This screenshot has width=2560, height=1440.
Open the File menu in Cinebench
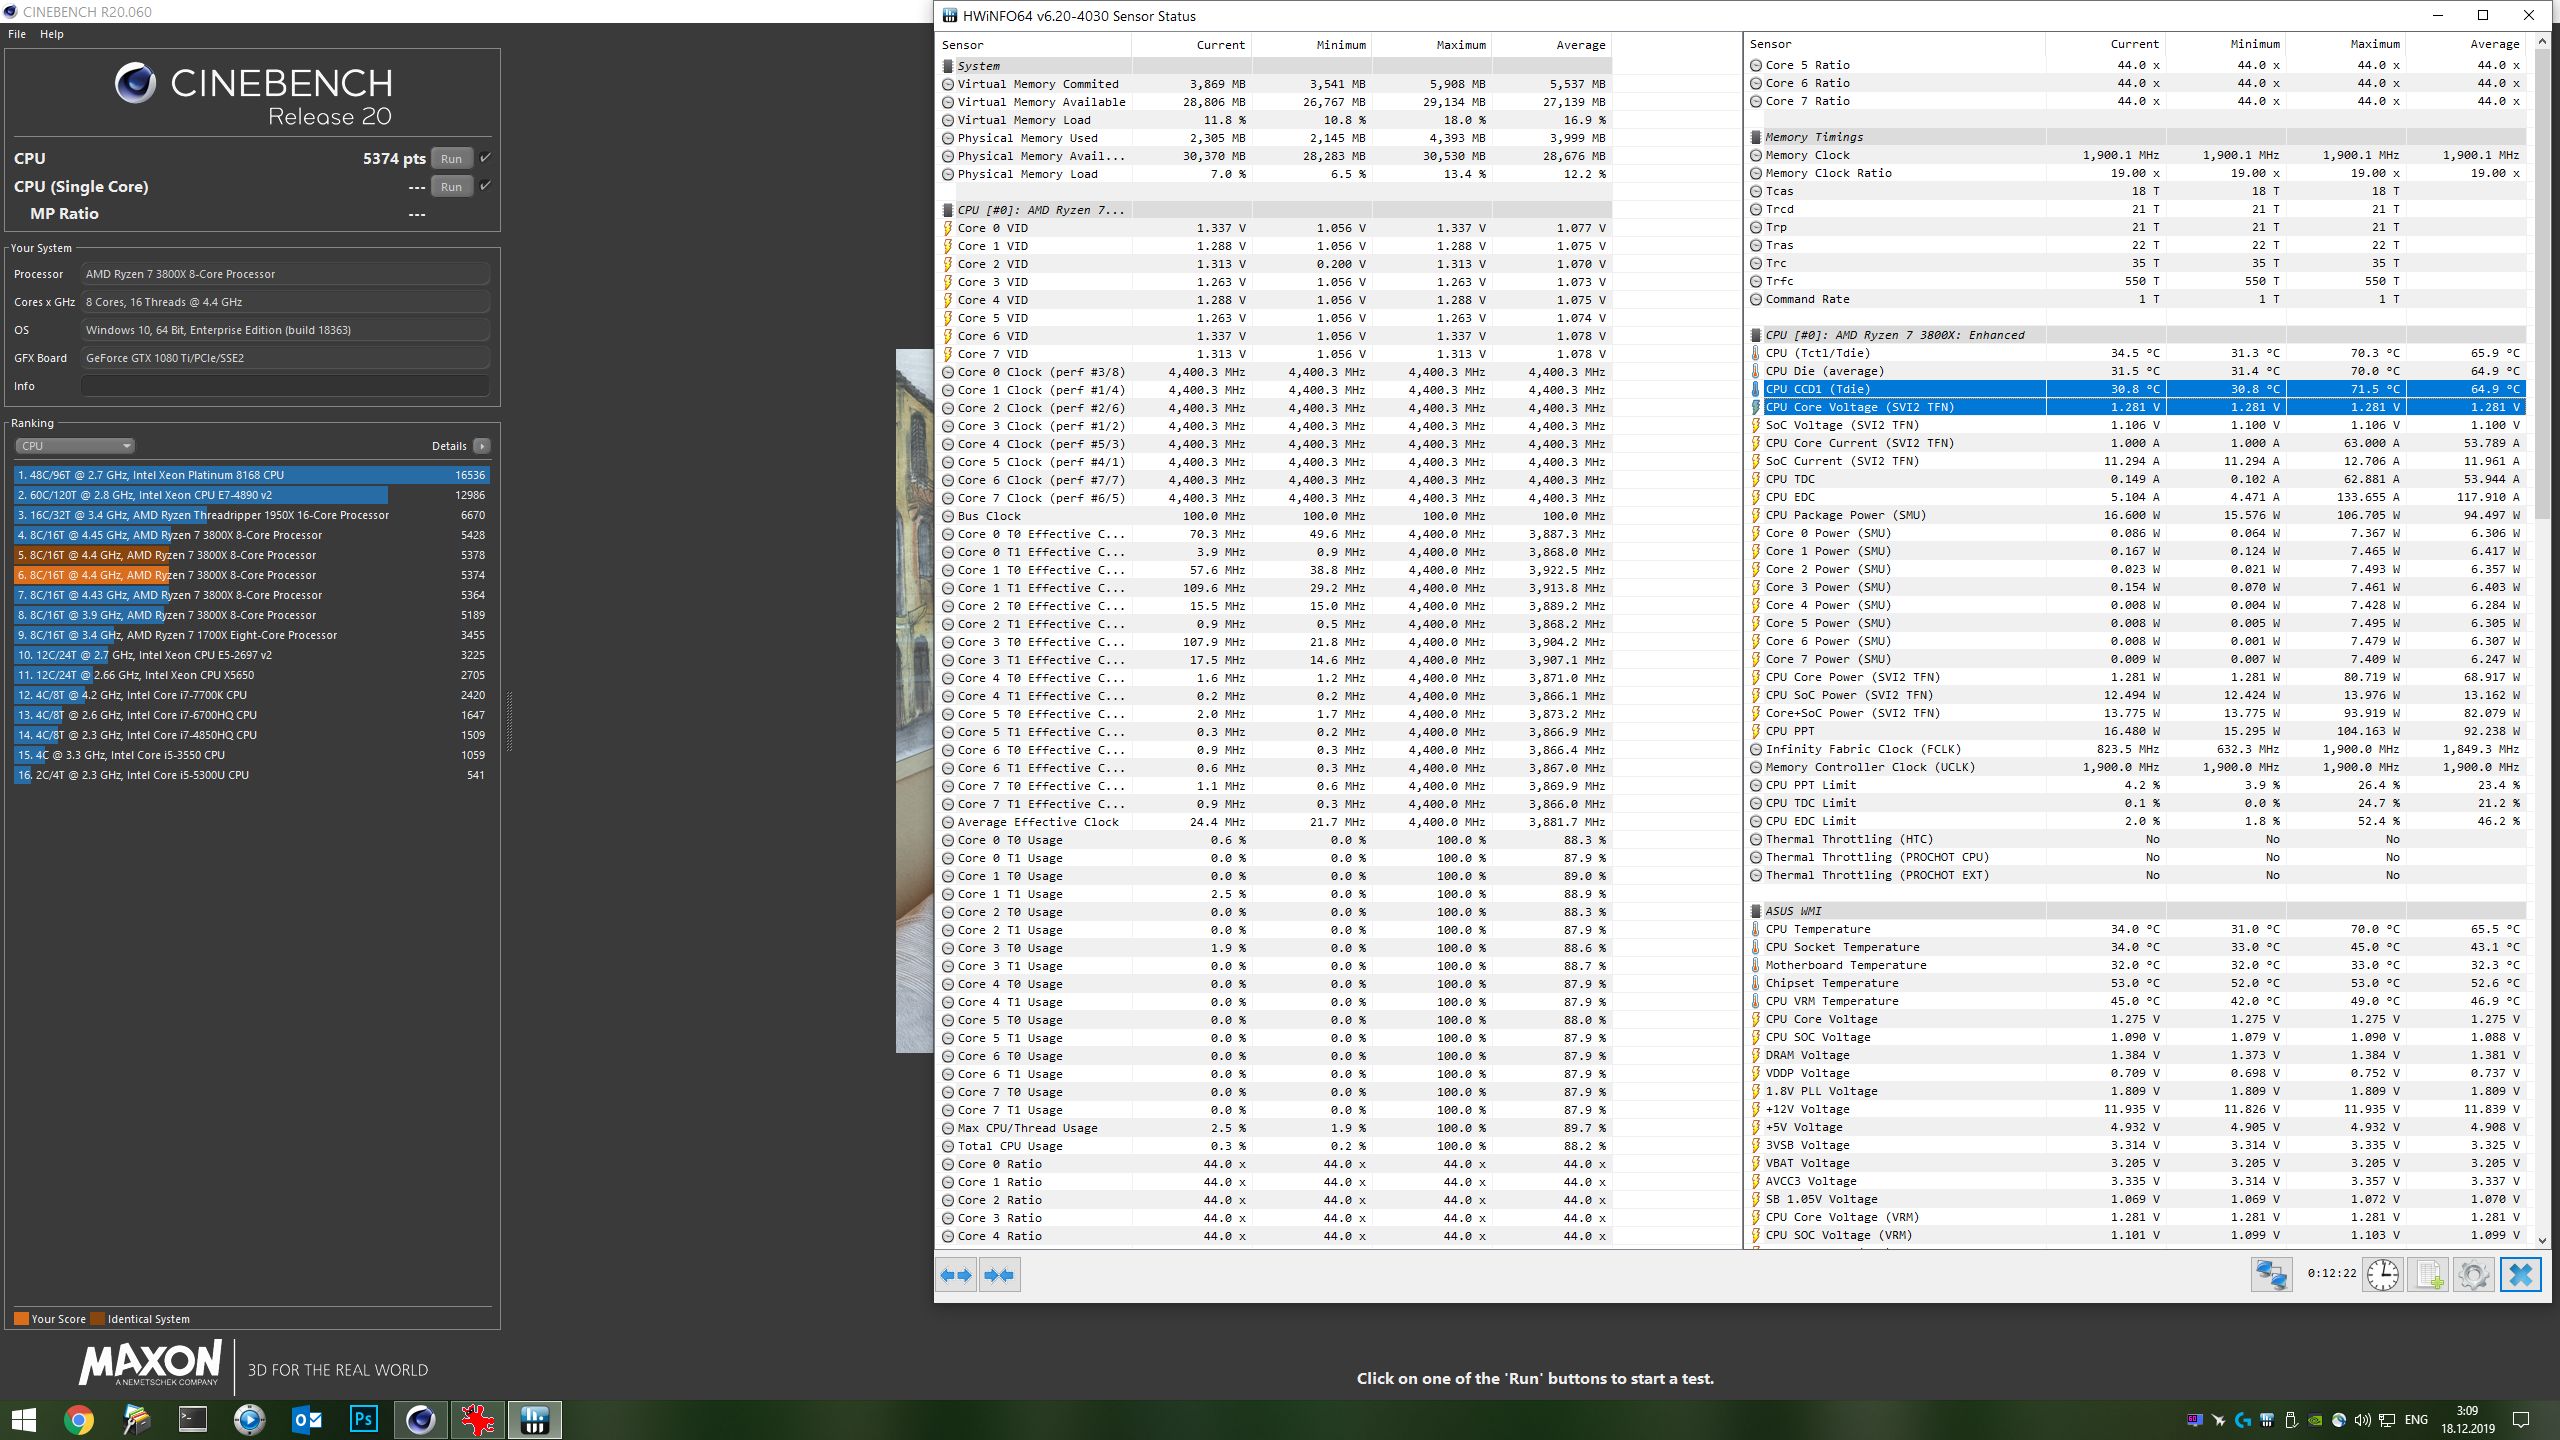click(17, 34)
